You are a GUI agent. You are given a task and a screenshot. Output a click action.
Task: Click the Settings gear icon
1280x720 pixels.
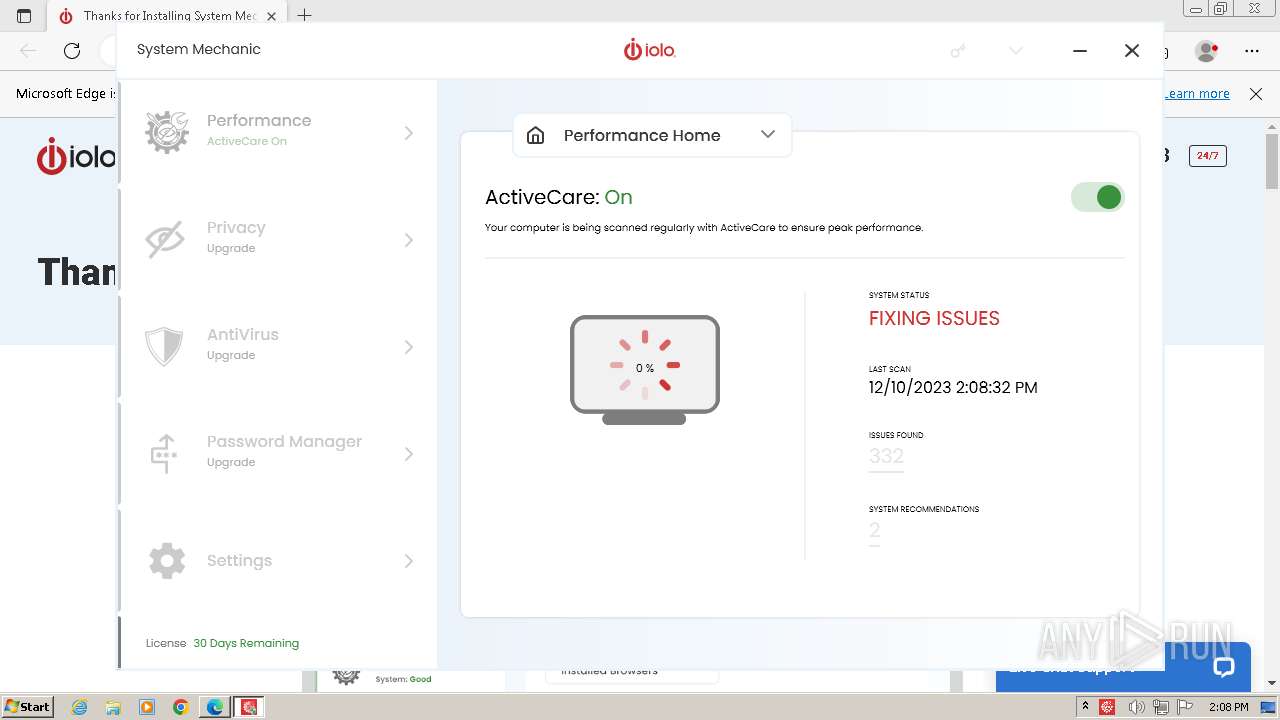tap(167, 560)
